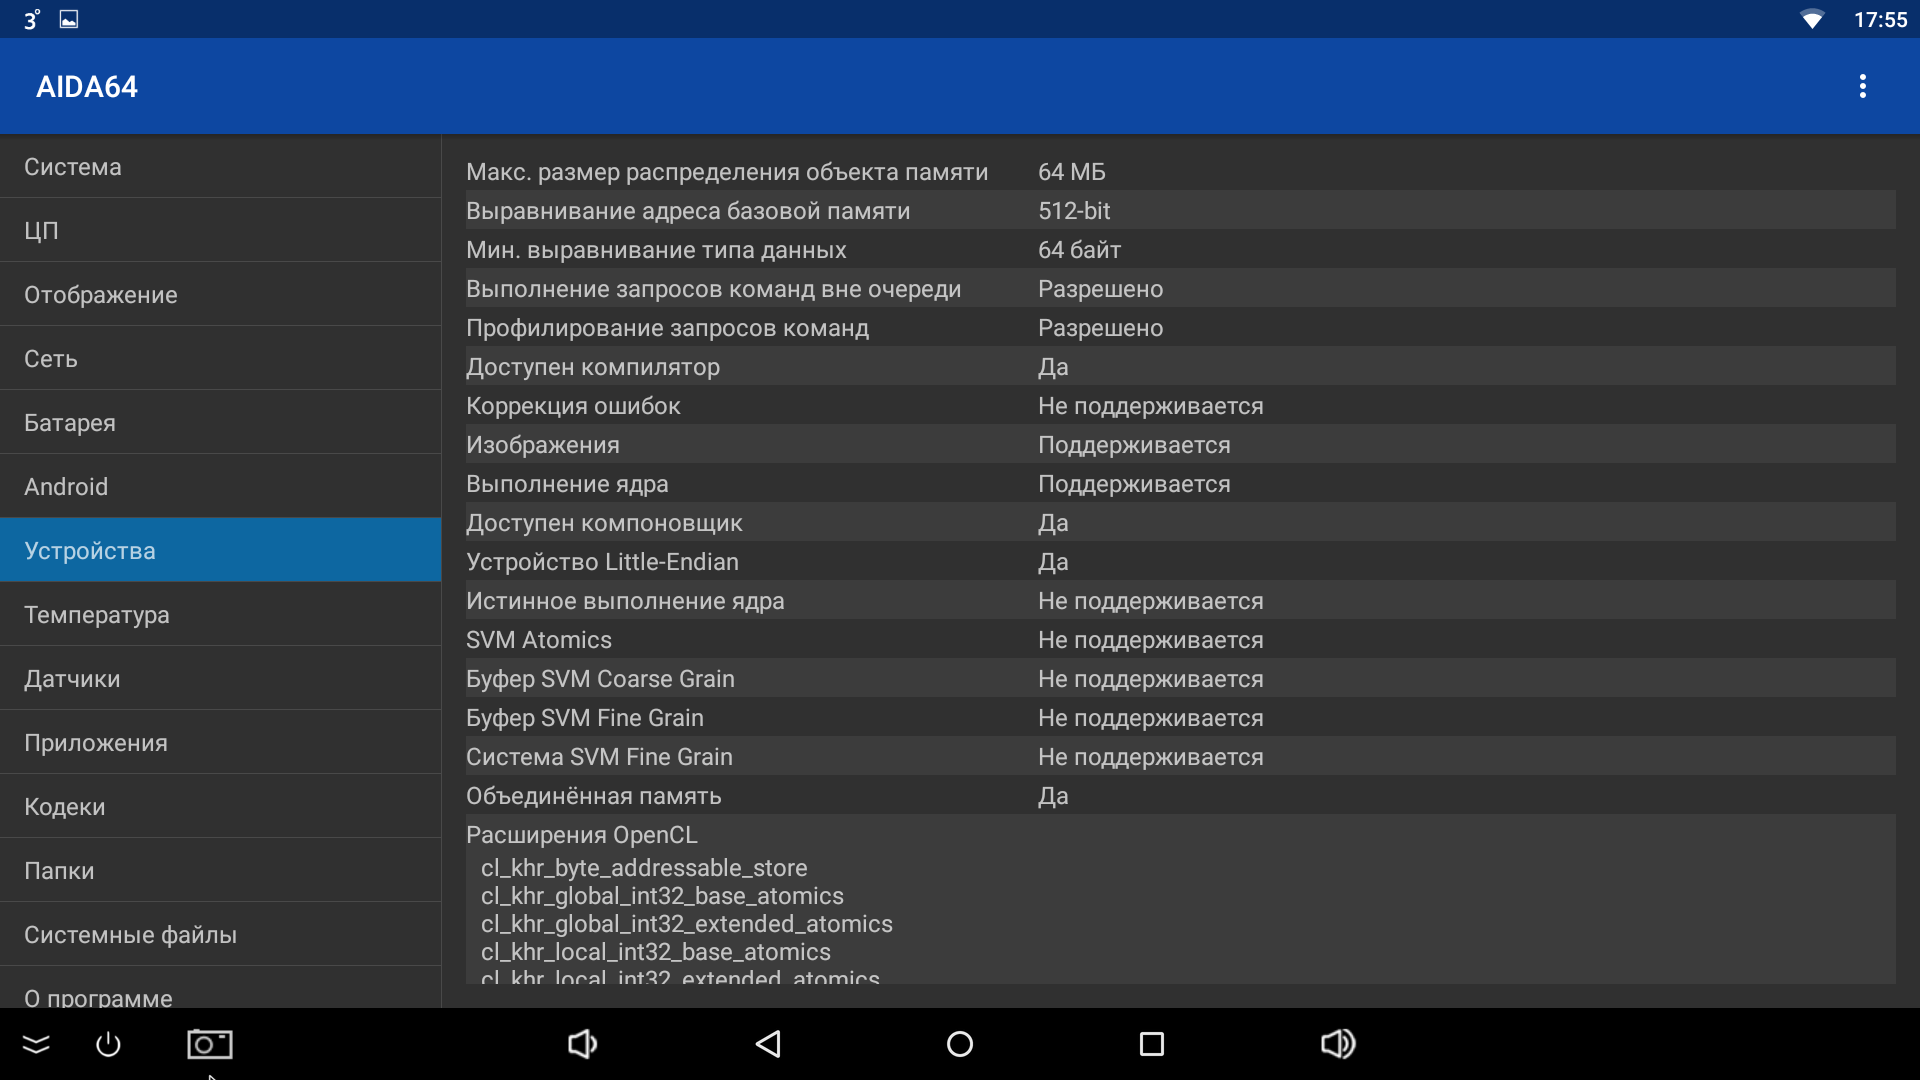Switch to the Отображение section
Viewport: 1920px width, 1080px height.
click(220, 295)
